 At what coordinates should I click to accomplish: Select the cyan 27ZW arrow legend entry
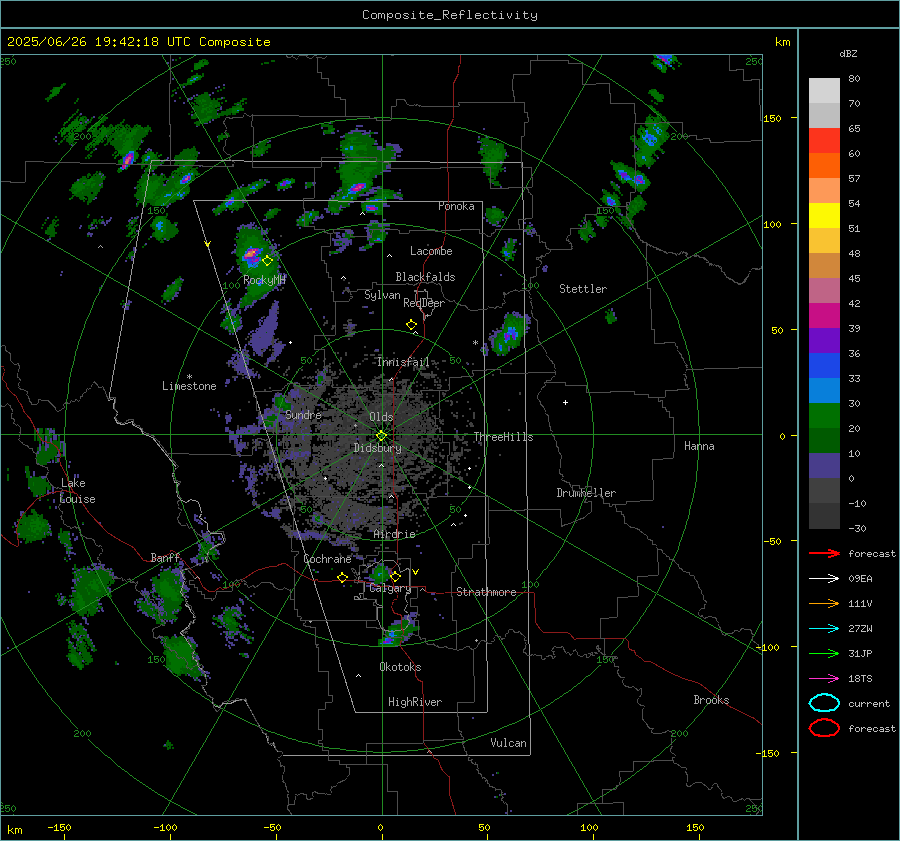[x=824, y=628]
